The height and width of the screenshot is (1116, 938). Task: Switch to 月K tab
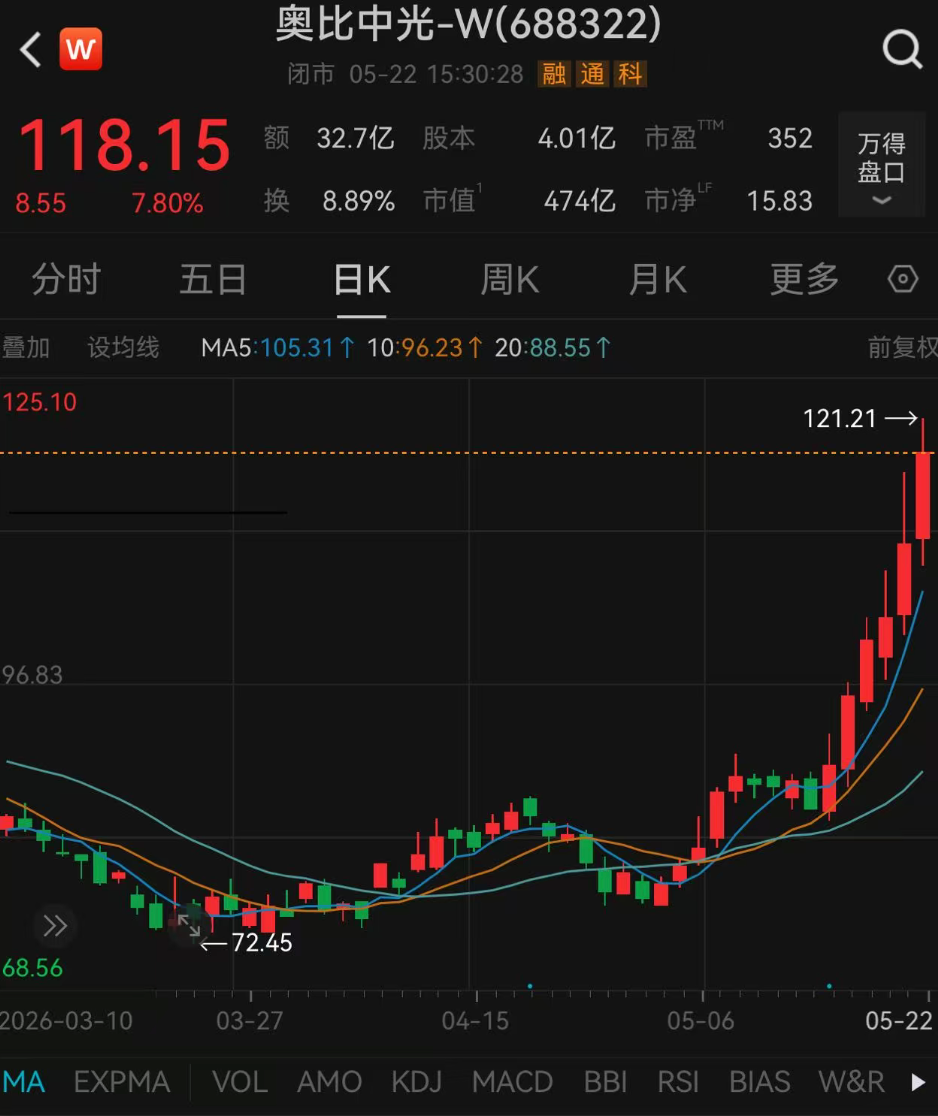click(x=658, y=279)
